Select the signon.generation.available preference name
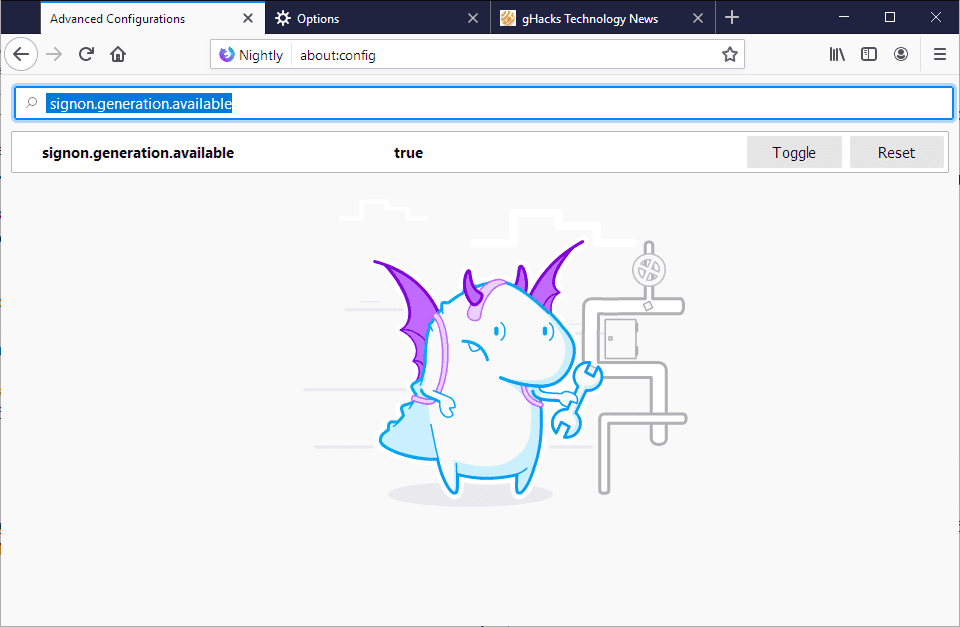 coord(138,153)
